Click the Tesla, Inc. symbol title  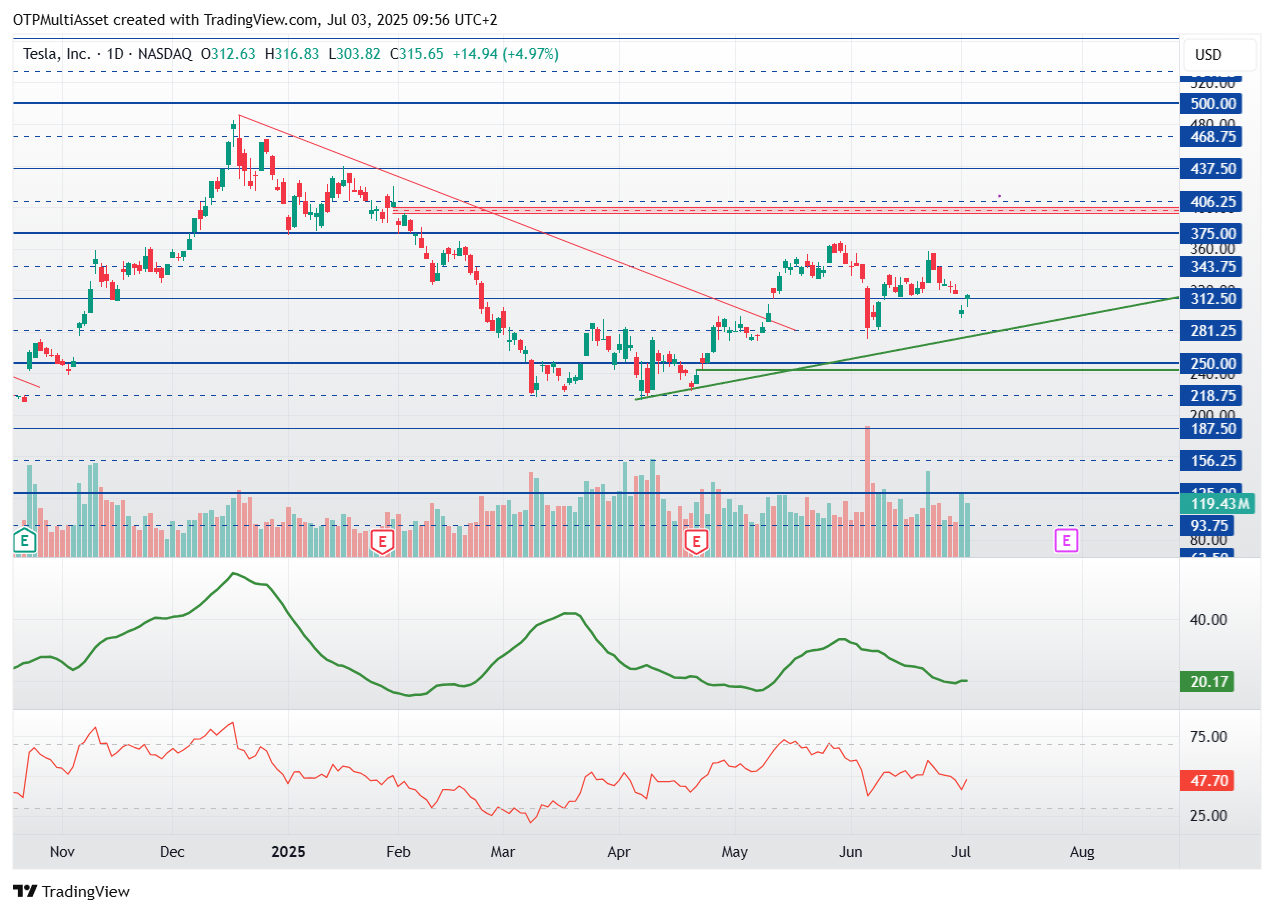(x=56, y=54)
